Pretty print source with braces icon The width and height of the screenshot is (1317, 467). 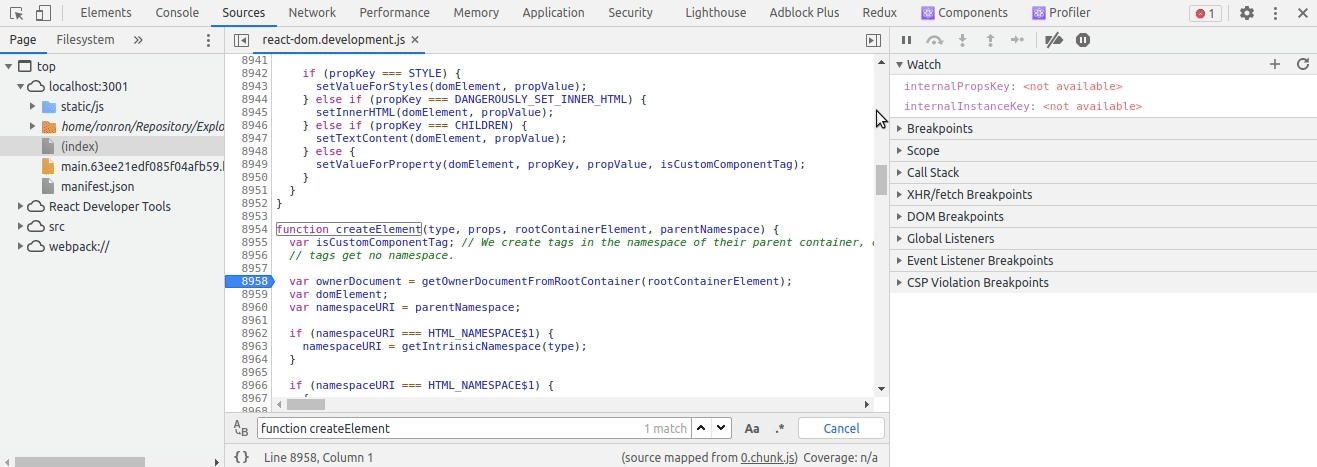coord(241,457)
